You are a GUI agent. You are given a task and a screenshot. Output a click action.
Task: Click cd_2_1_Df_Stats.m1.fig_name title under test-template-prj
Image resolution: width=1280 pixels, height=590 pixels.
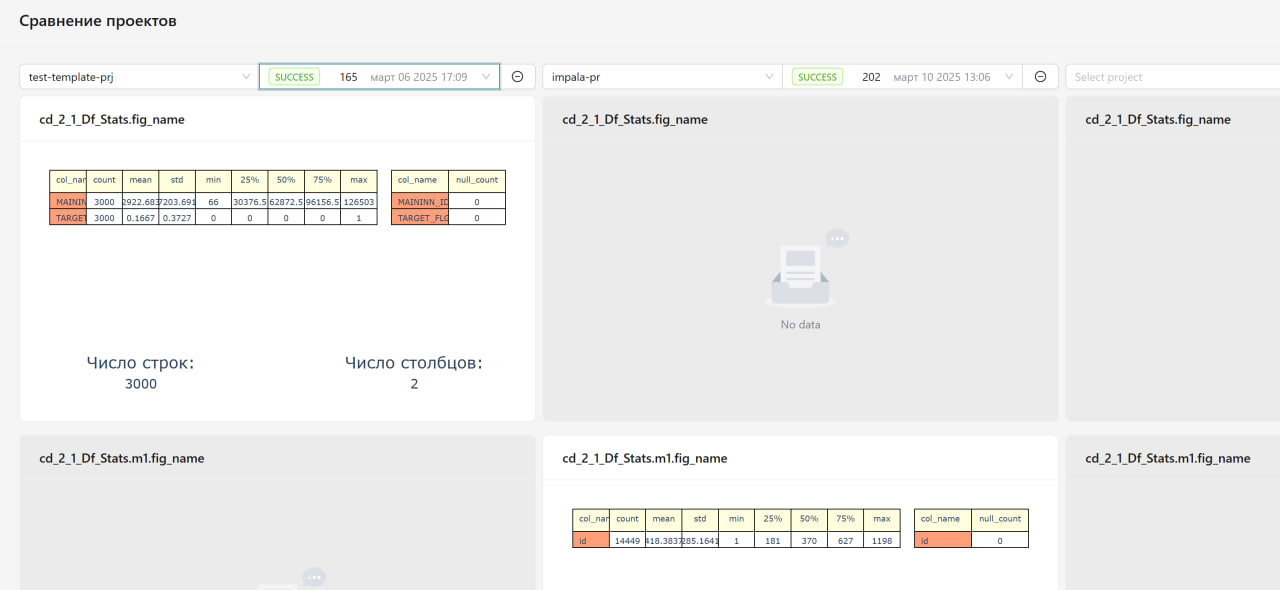pos(122,458)
